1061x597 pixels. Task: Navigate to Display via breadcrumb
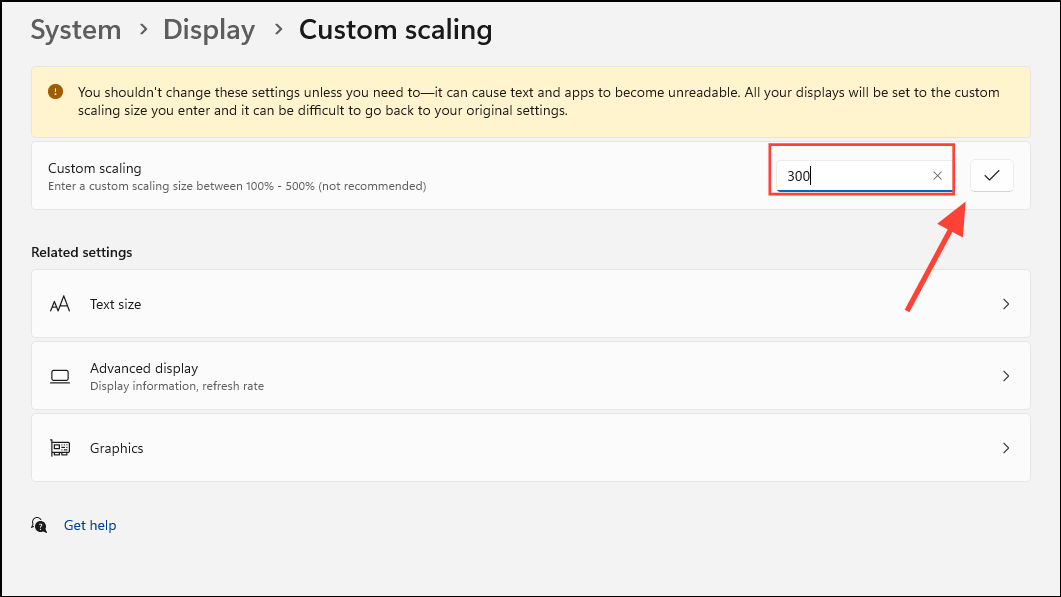(x=208, y=30)
